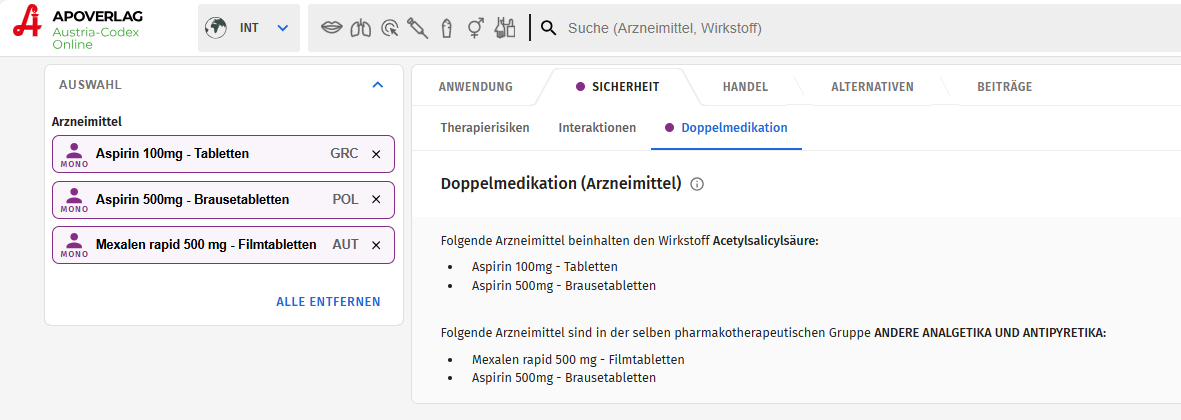Select the suppository filter icon
Viewport: 1181px width, 420px height.
447,29
